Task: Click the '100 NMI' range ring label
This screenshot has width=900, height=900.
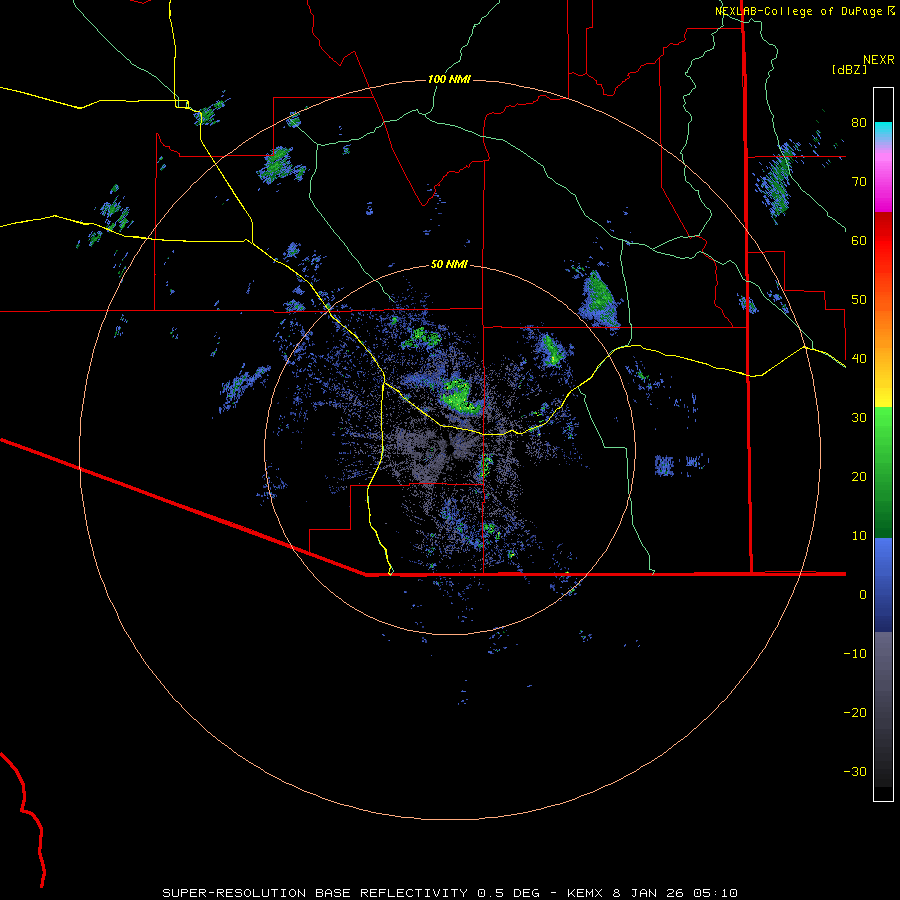Action: click(x=449, y=79)
